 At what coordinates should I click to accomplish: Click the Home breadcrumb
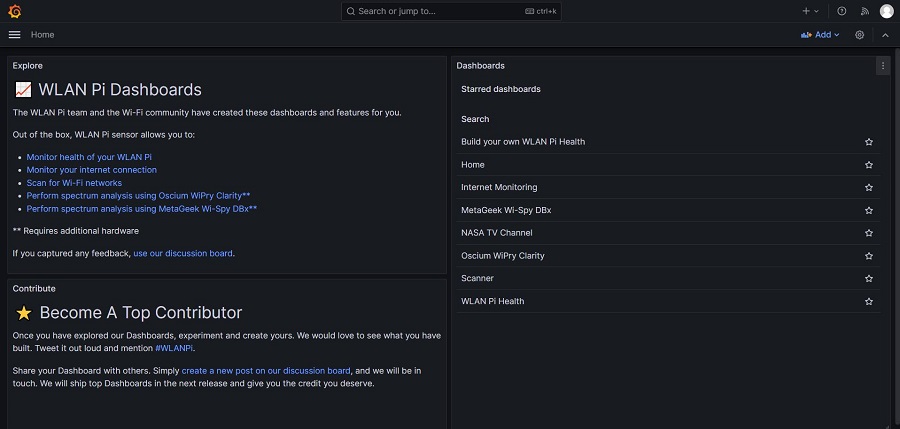42,35
